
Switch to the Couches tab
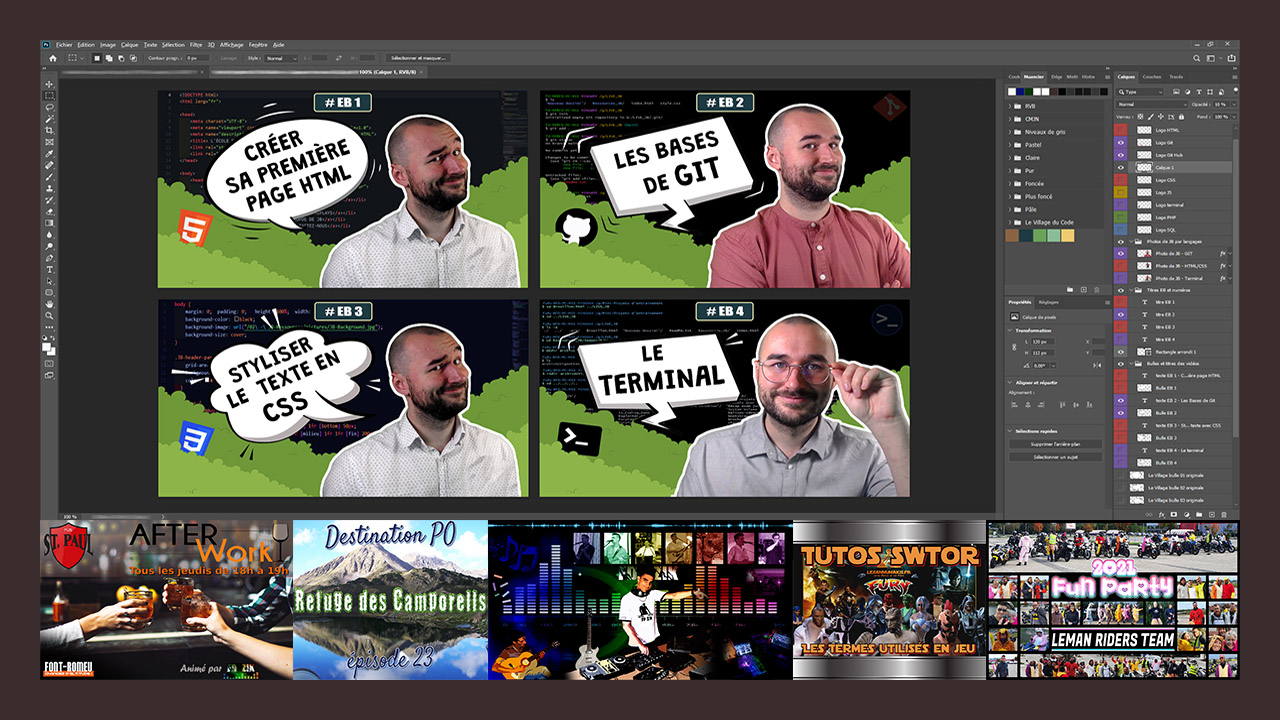pyautogui.click(x=1152, y=77)
